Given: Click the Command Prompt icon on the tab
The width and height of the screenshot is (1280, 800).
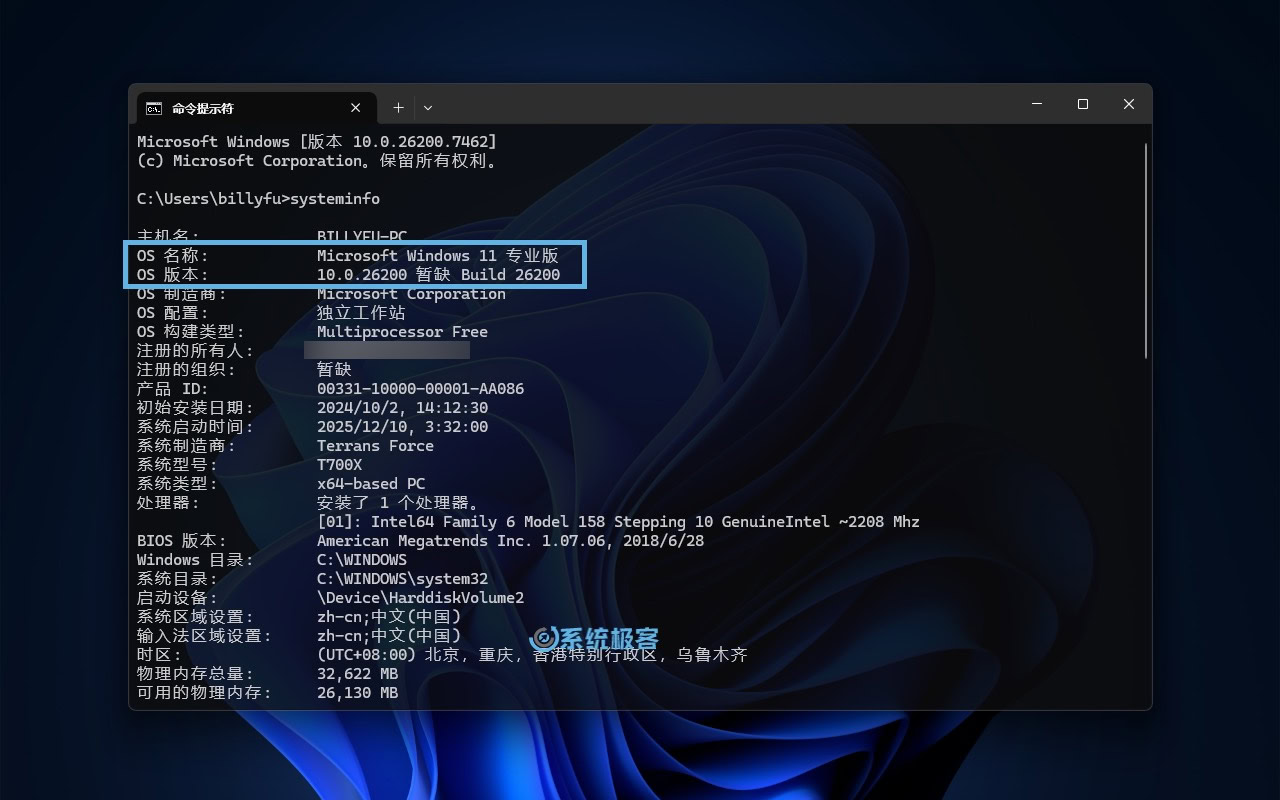Looking at the screenshot, I should [153, 107].
